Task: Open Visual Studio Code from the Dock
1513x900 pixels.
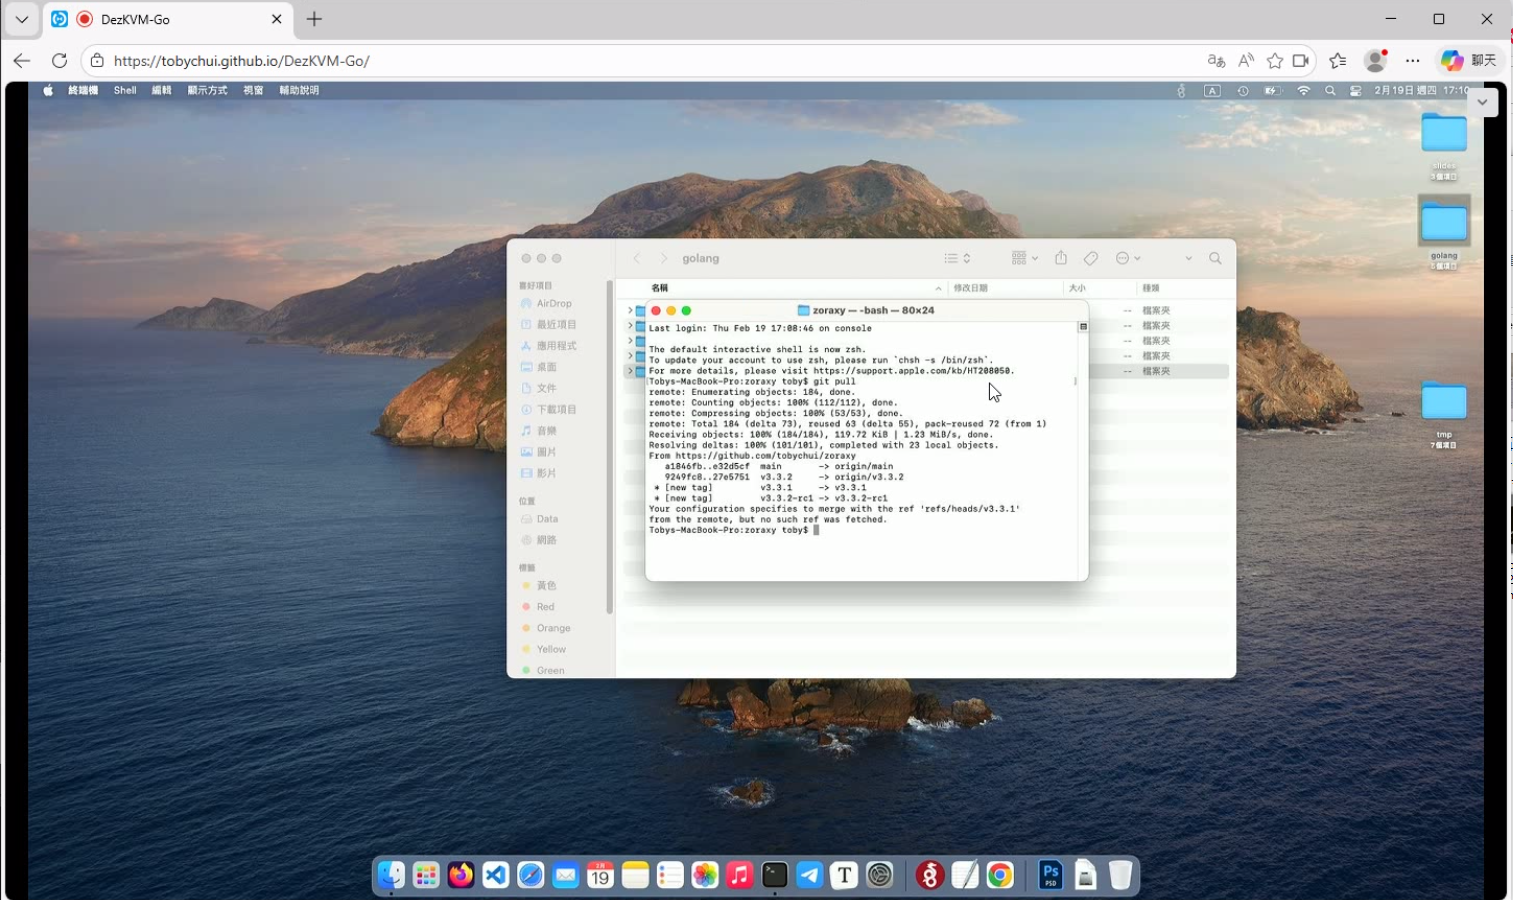Action: click(x=496, y=876)
